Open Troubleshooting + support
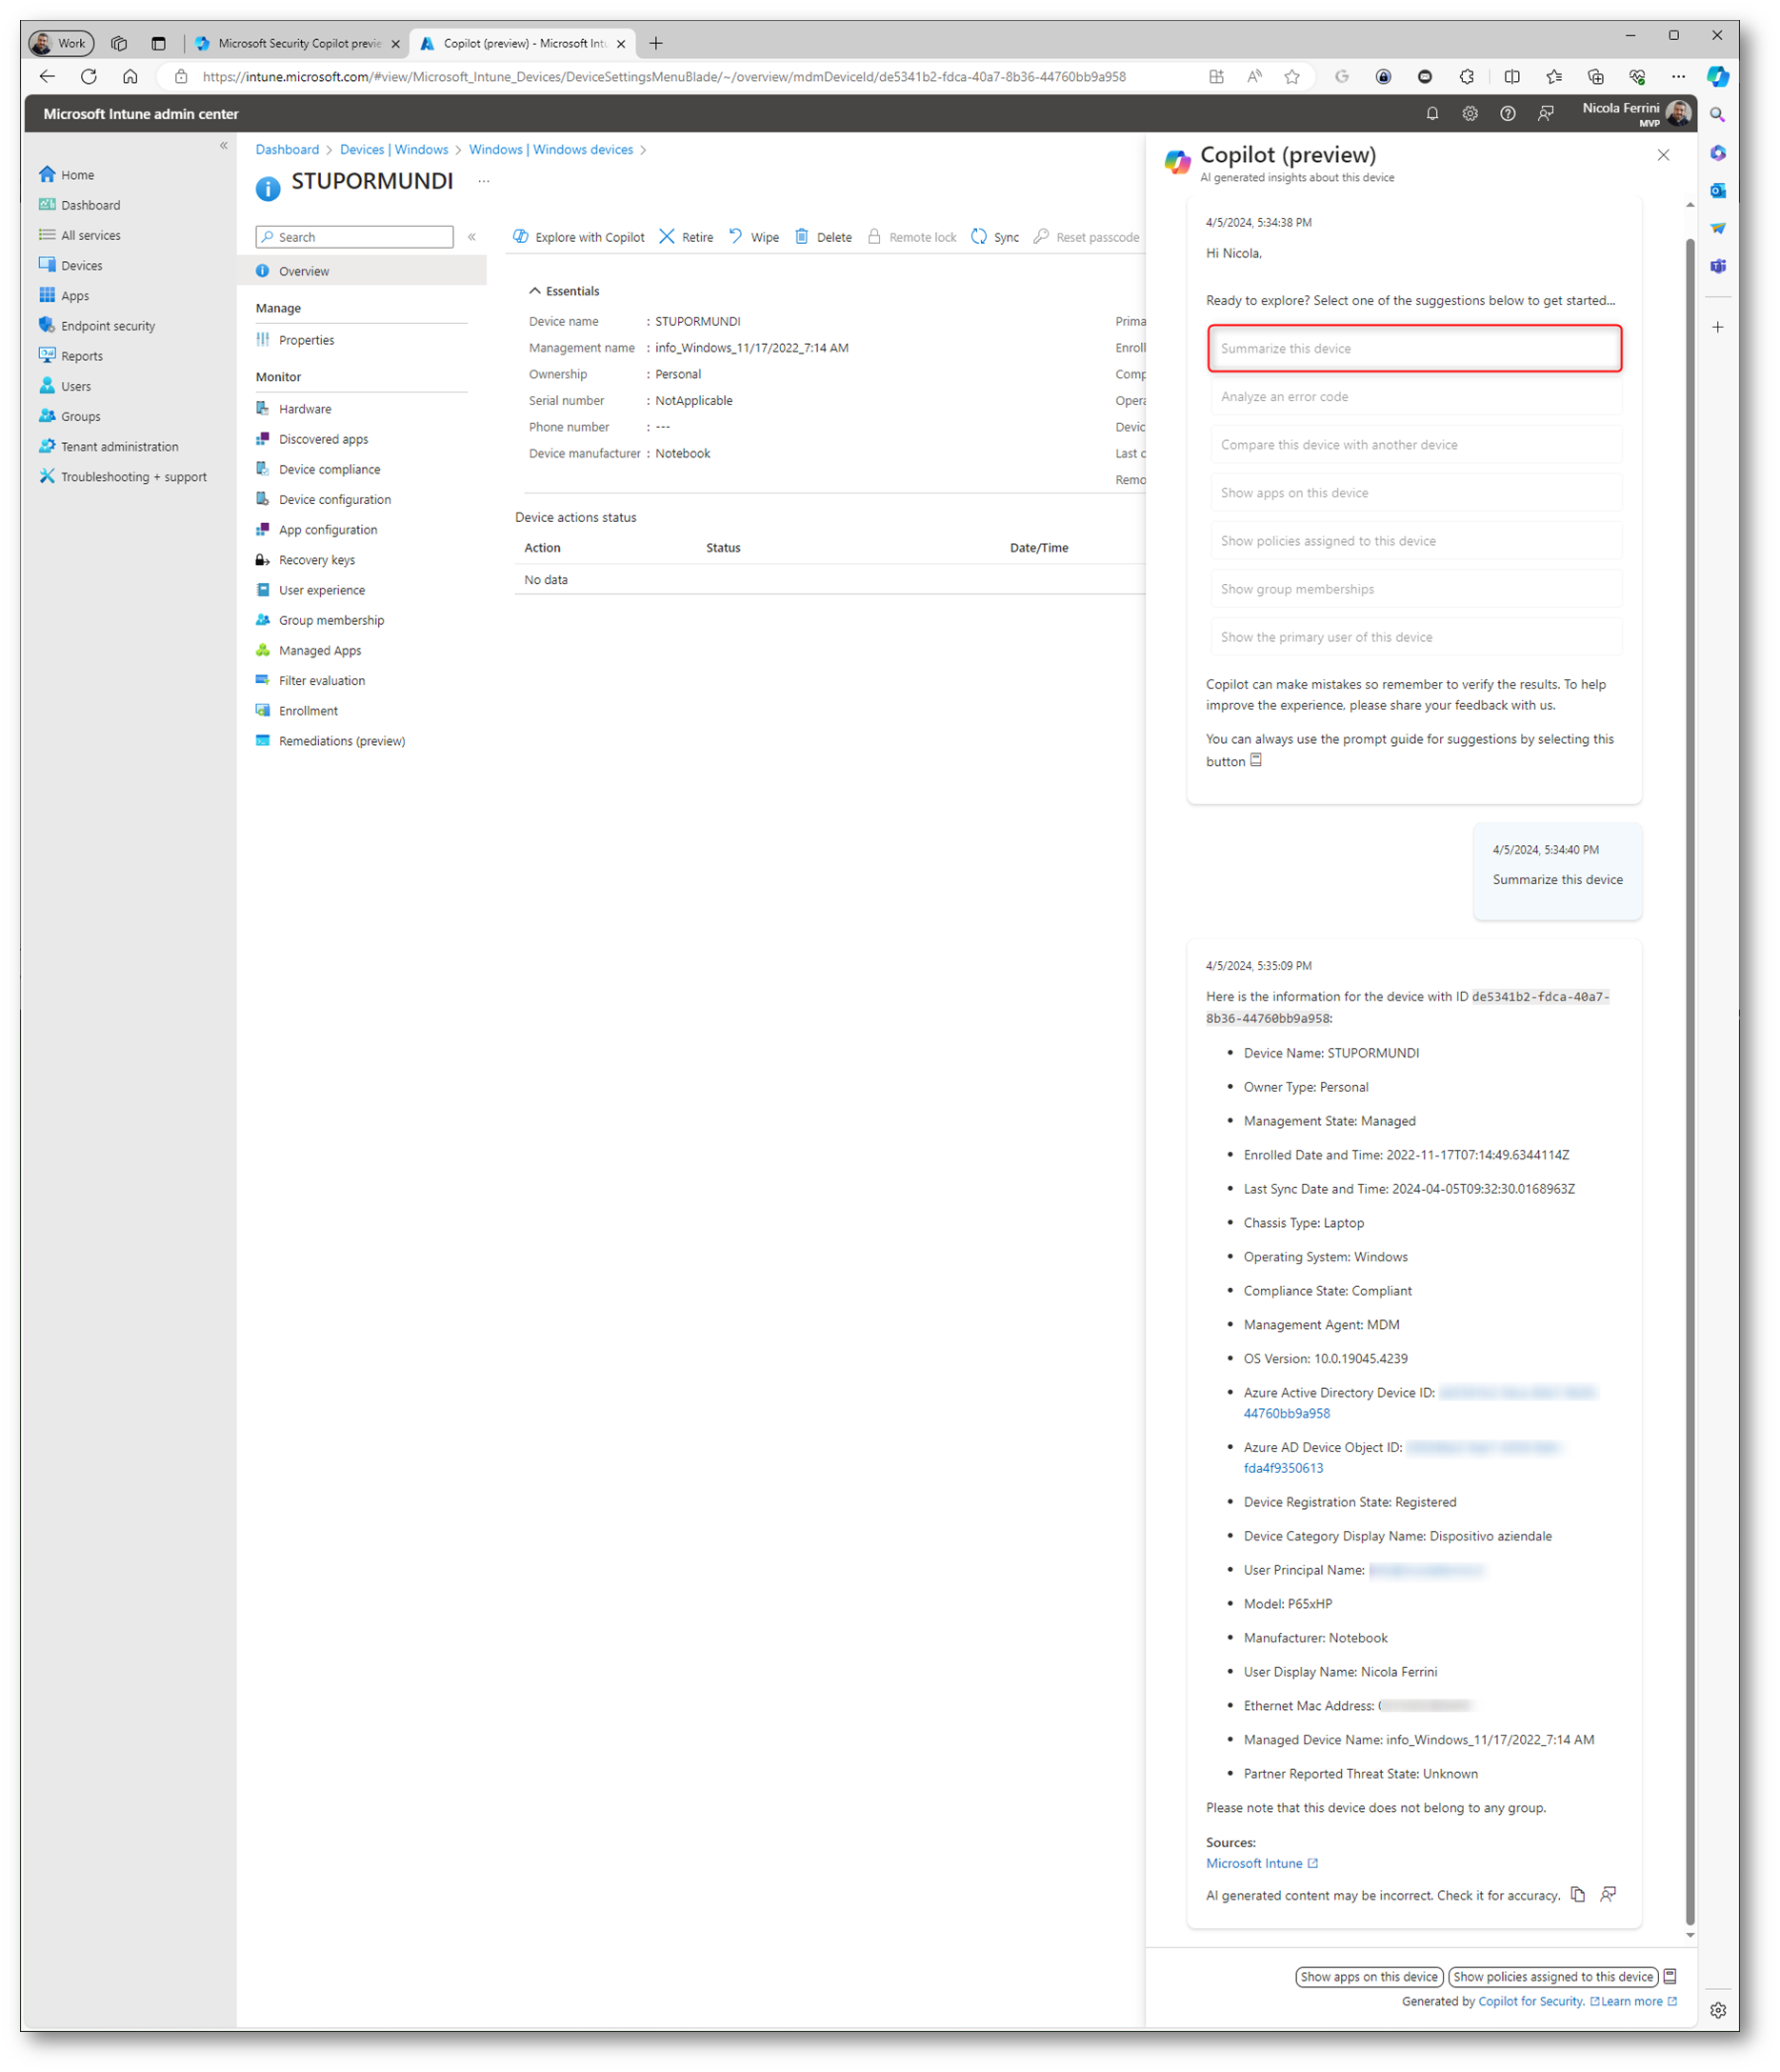1780x2072 pixels. [x=123, y=477]
